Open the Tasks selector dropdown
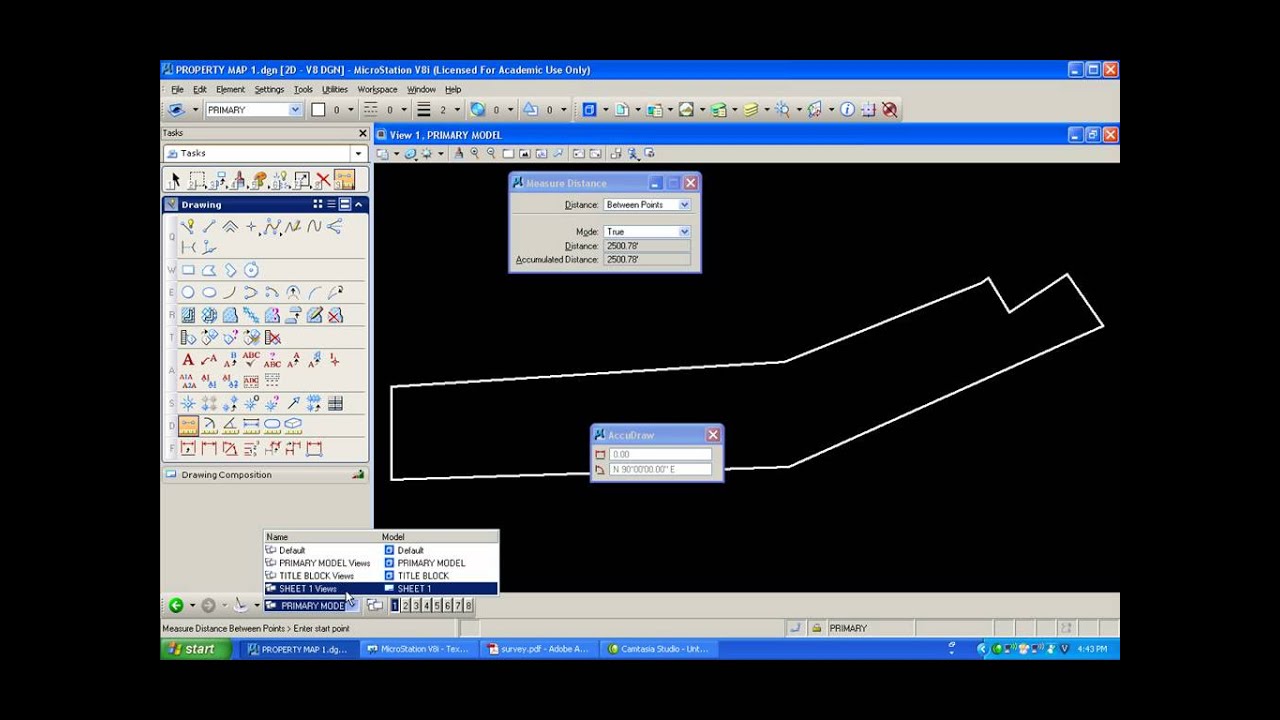Viewport: 1280px width, 720px height. (x=358, y=153)
